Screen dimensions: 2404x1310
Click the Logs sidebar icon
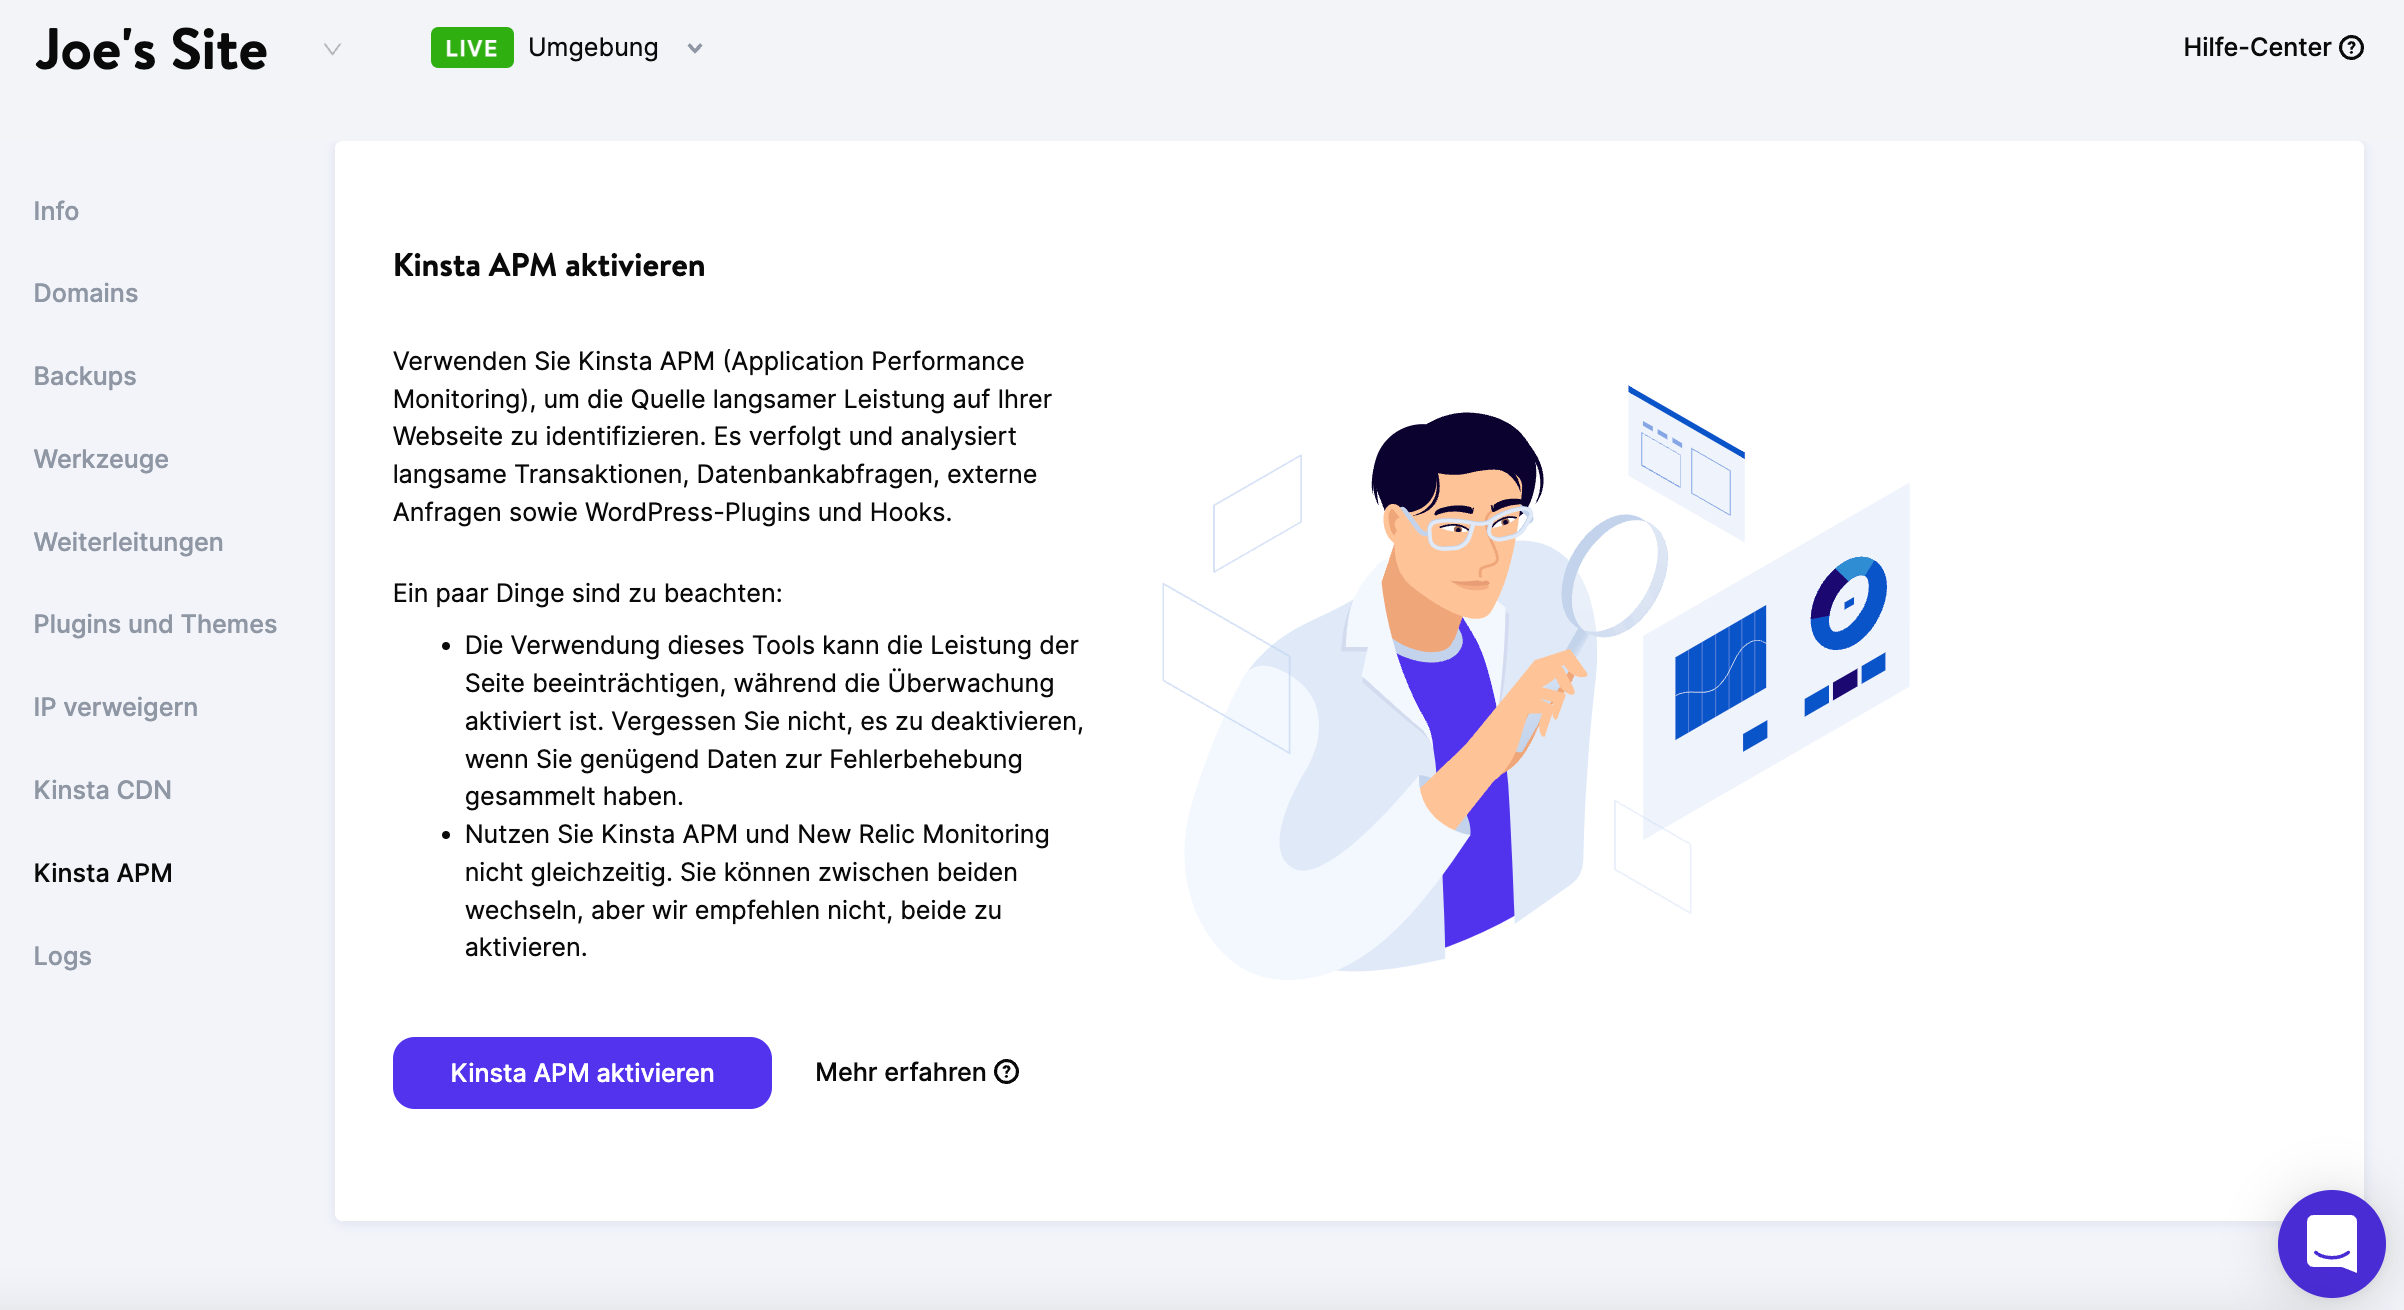pyautogui.click(x=61, y=955)
